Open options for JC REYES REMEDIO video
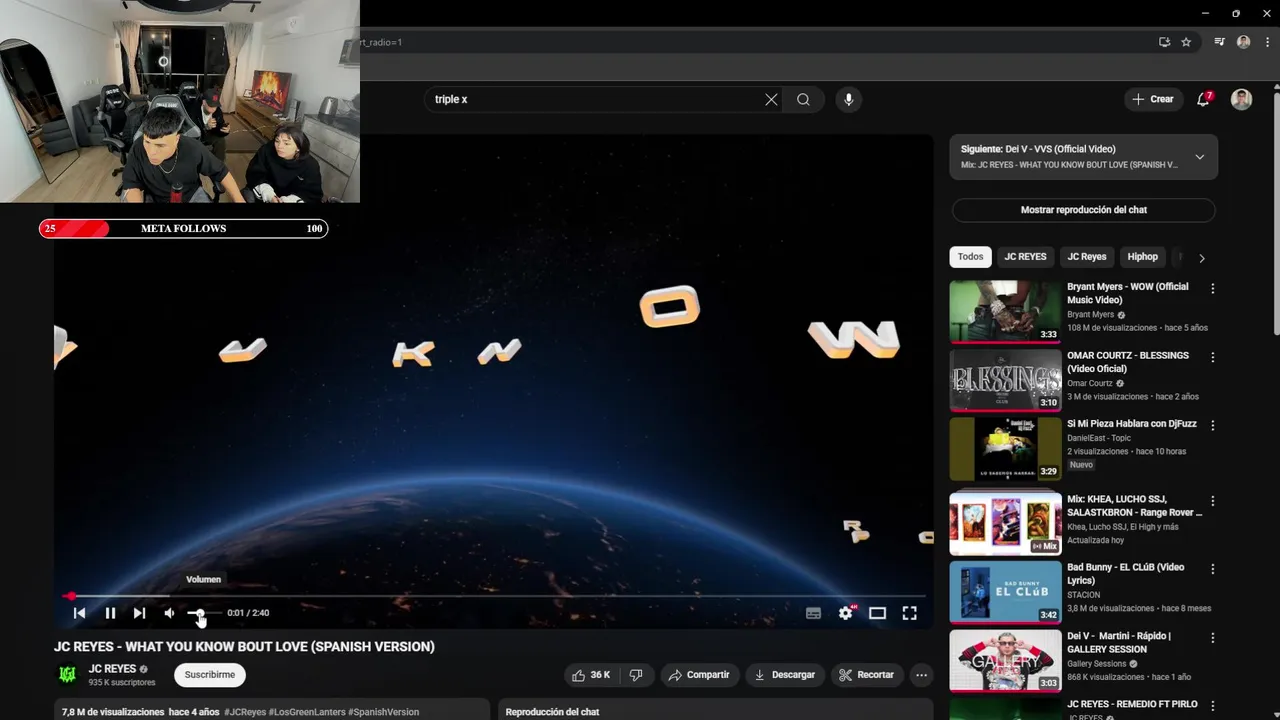1280x720 pixels. click(x=1212, y=705)
